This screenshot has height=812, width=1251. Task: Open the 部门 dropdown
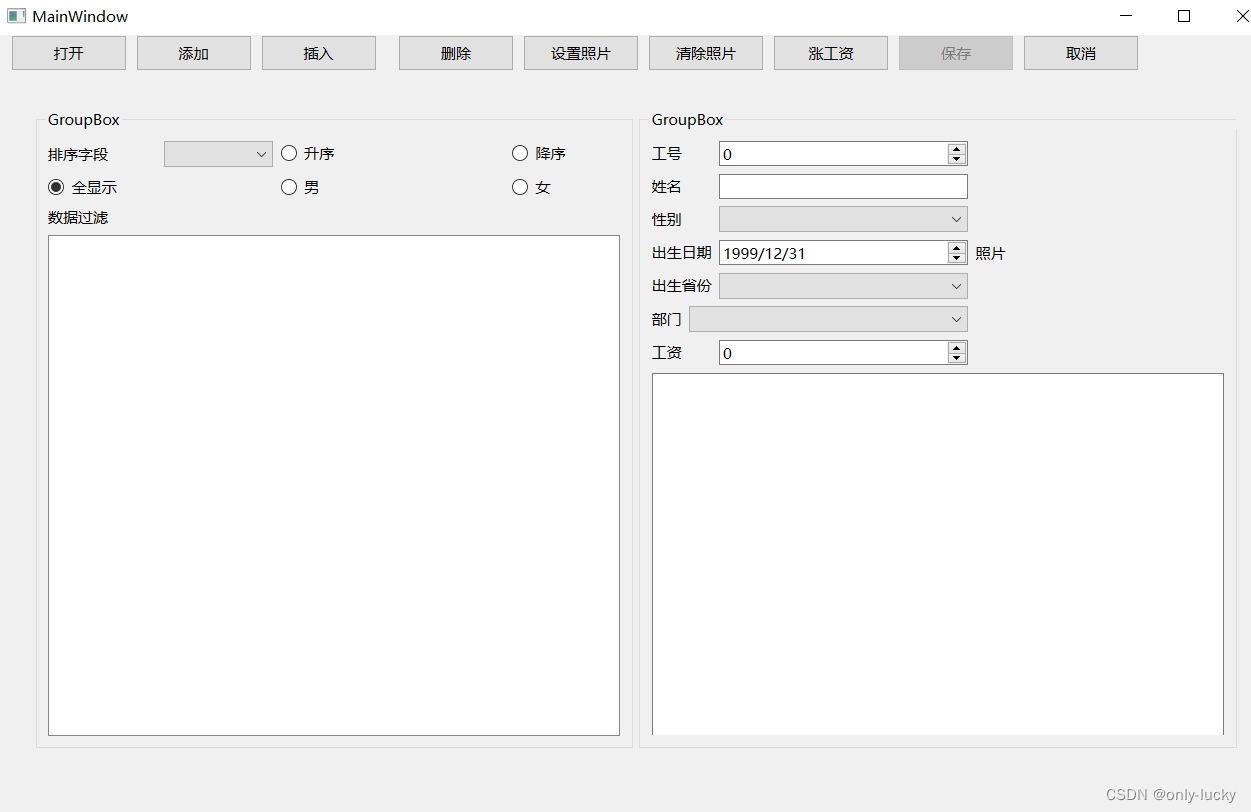[828, 319]
